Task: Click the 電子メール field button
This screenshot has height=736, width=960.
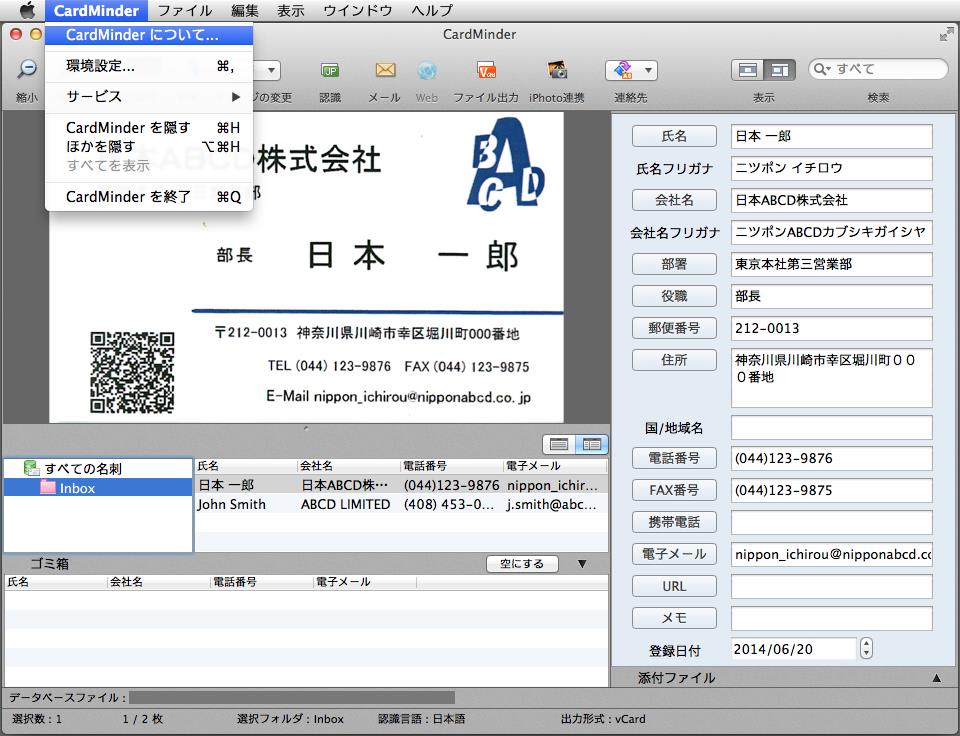Action: point(674,554)
